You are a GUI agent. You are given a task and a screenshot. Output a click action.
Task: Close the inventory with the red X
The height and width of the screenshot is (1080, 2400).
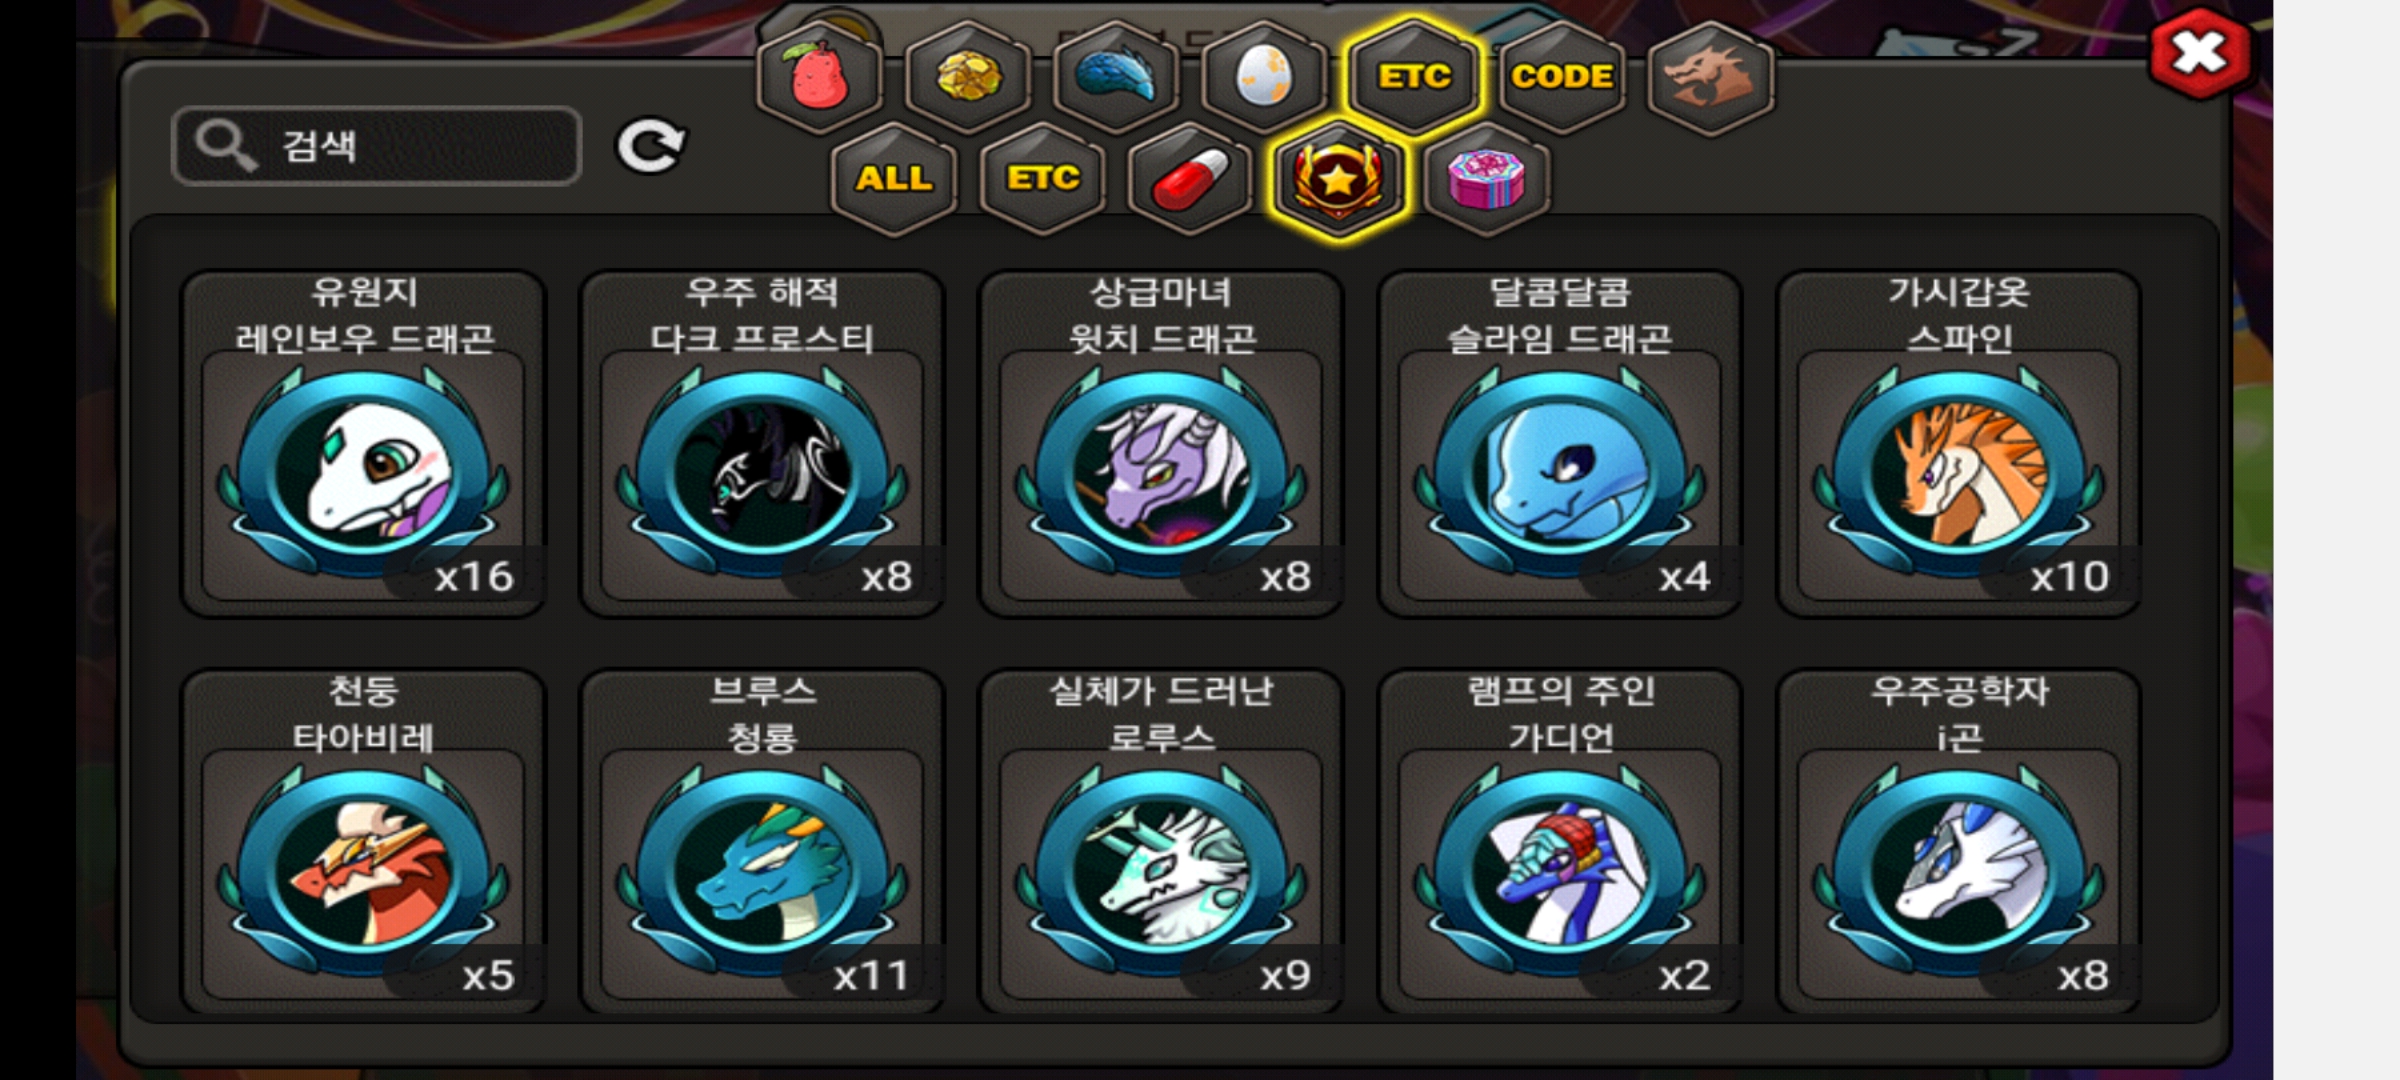2200,52
